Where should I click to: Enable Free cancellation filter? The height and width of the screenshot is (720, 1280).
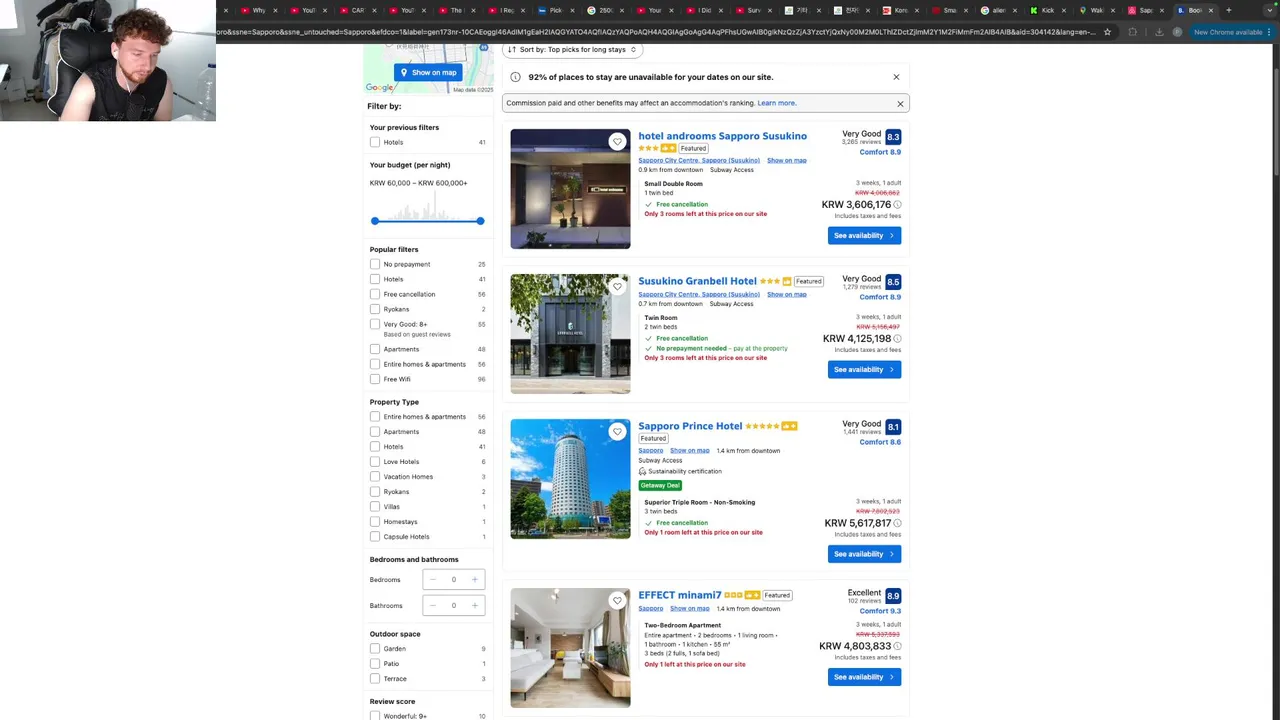(375, 294)
